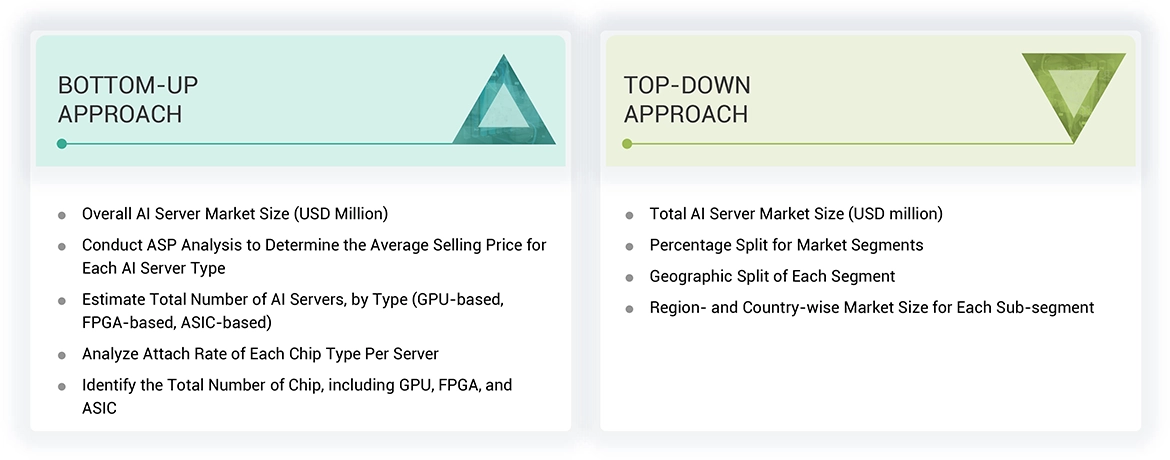Click bullet beside Geographic Split of Each Segment
Screen dimensions: 1170x460
pyautogui.click(x=629, y=277)
